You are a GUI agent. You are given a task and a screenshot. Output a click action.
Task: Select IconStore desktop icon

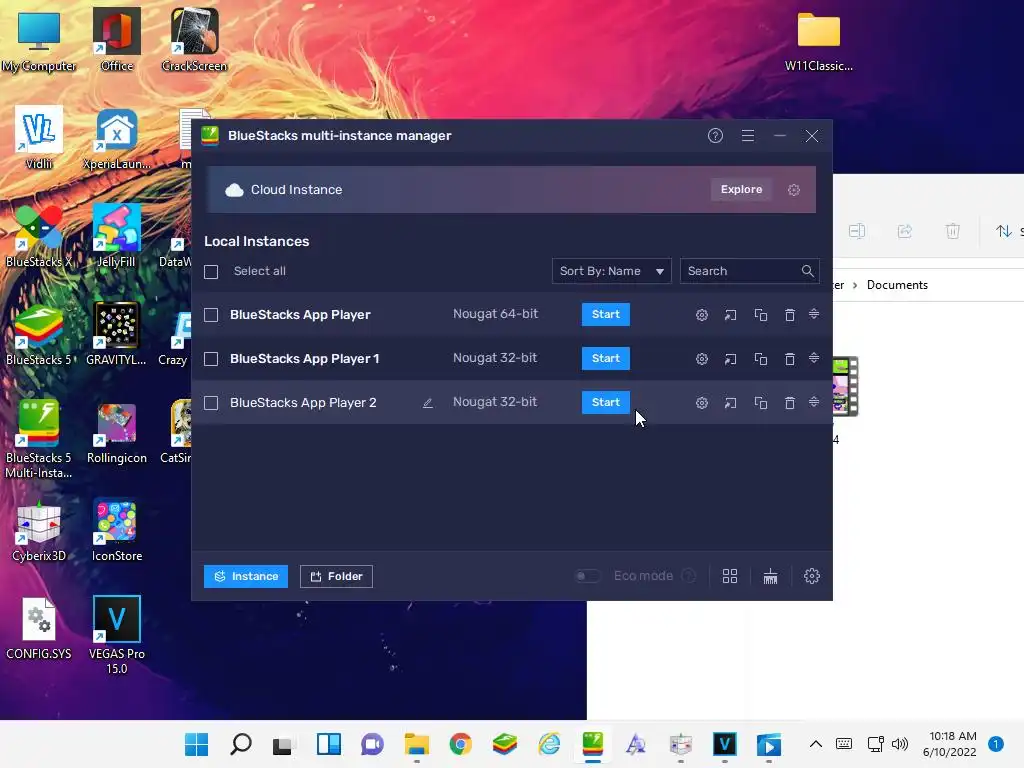(x=116, y=530)
